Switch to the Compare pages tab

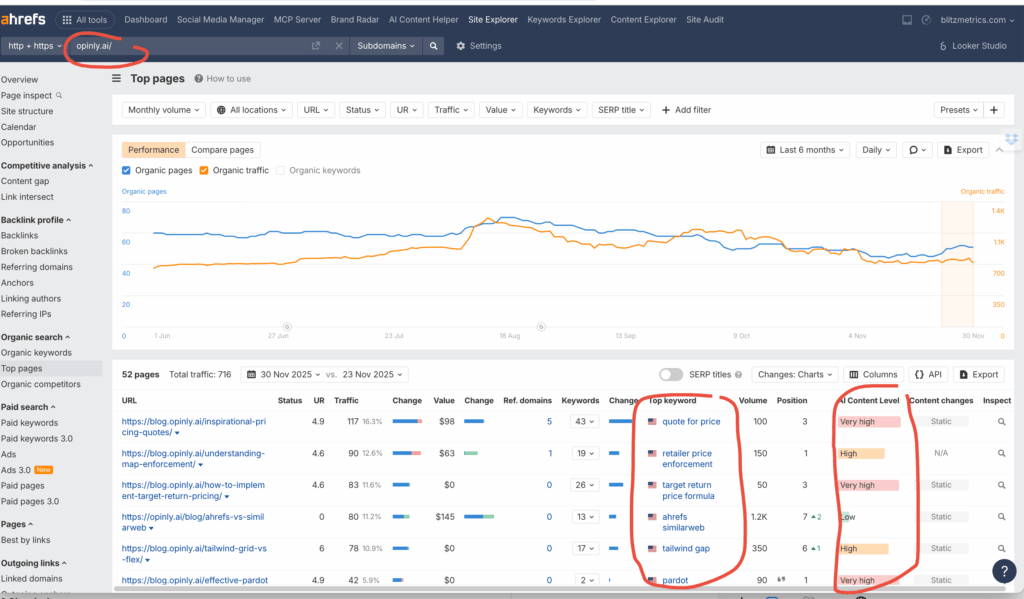point(222,150)
